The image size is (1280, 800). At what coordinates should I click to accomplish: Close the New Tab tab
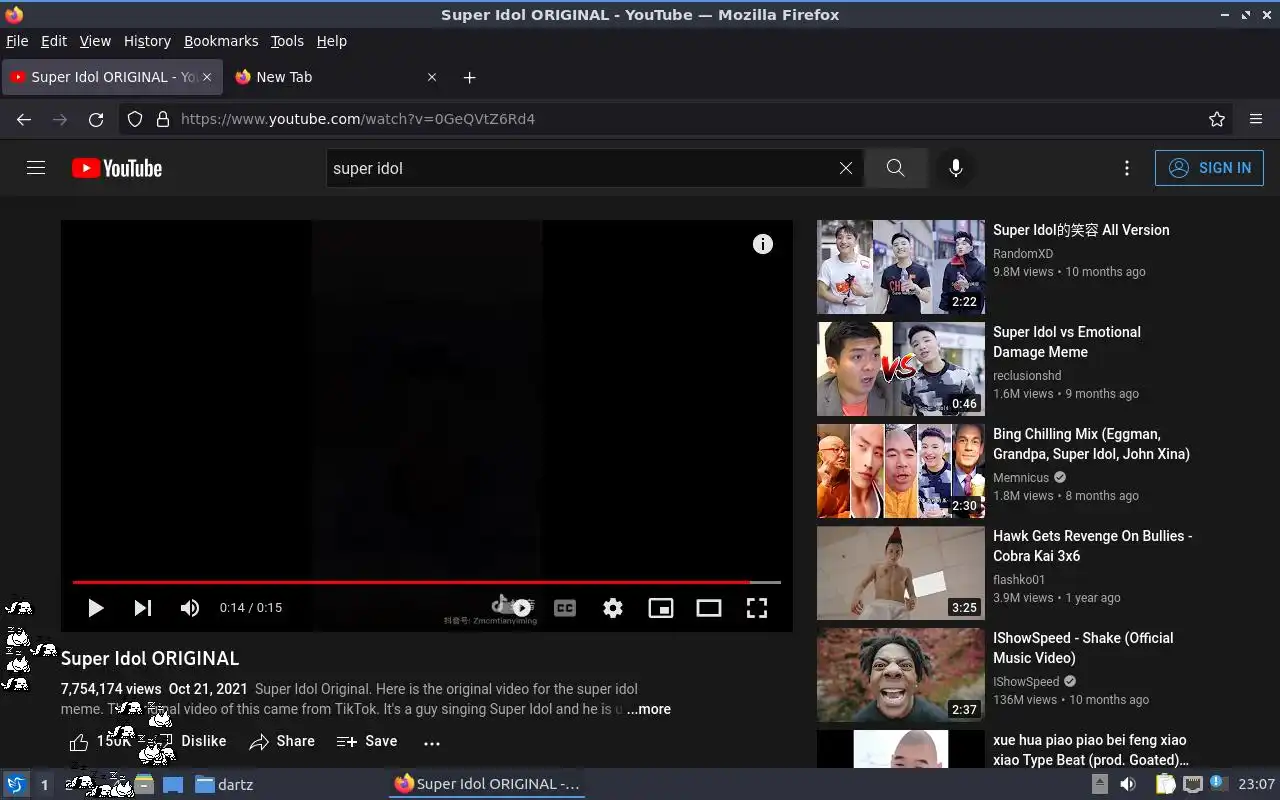click(x=432, y=77)
